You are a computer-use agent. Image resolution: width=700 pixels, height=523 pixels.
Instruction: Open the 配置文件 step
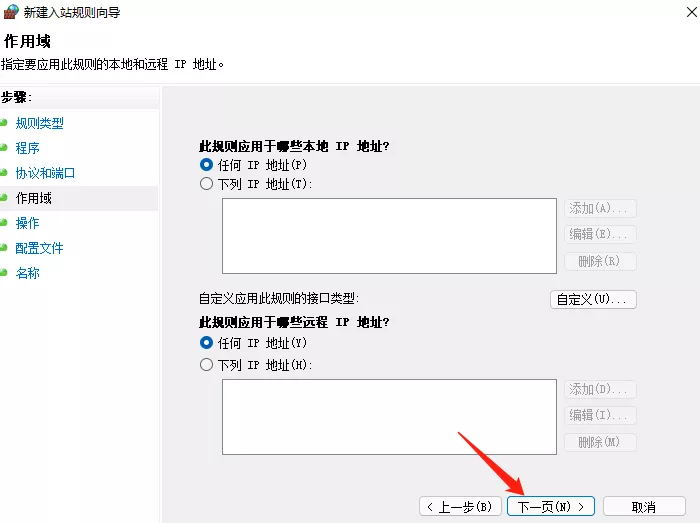(39, 248)
